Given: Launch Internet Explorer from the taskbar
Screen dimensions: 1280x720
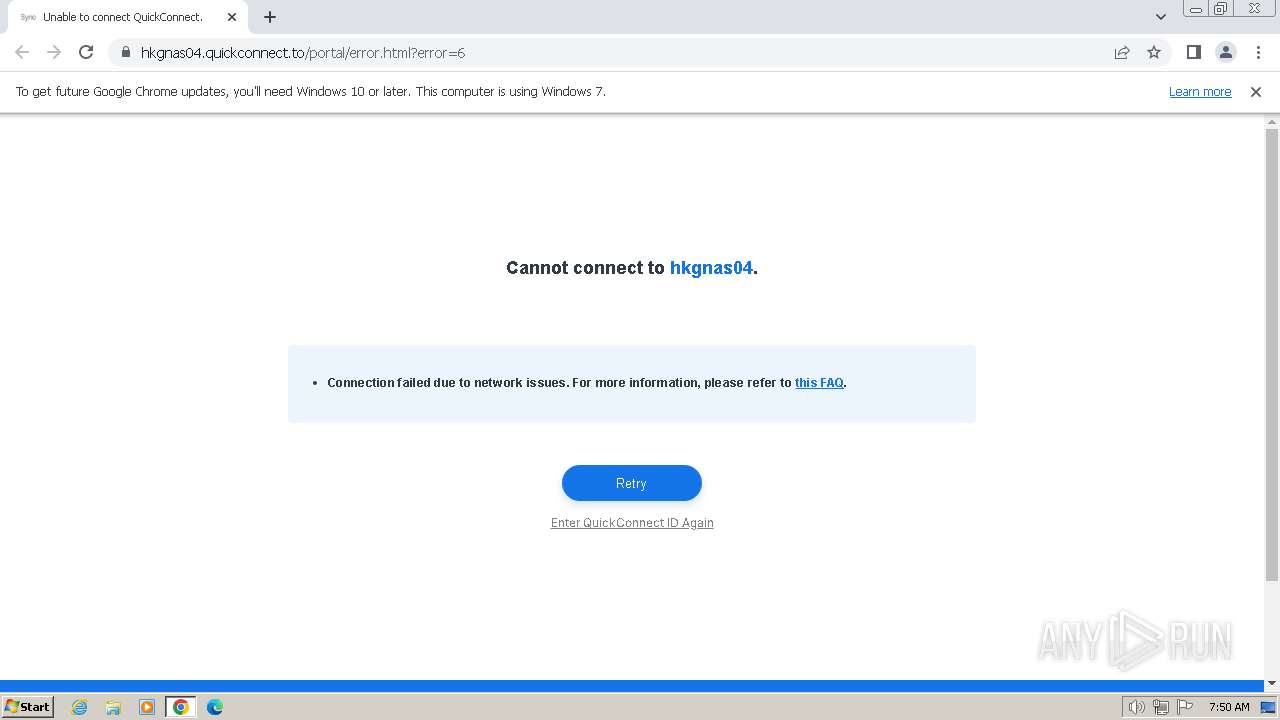Looking at the screenshot, I should click(x=79, y=707).
